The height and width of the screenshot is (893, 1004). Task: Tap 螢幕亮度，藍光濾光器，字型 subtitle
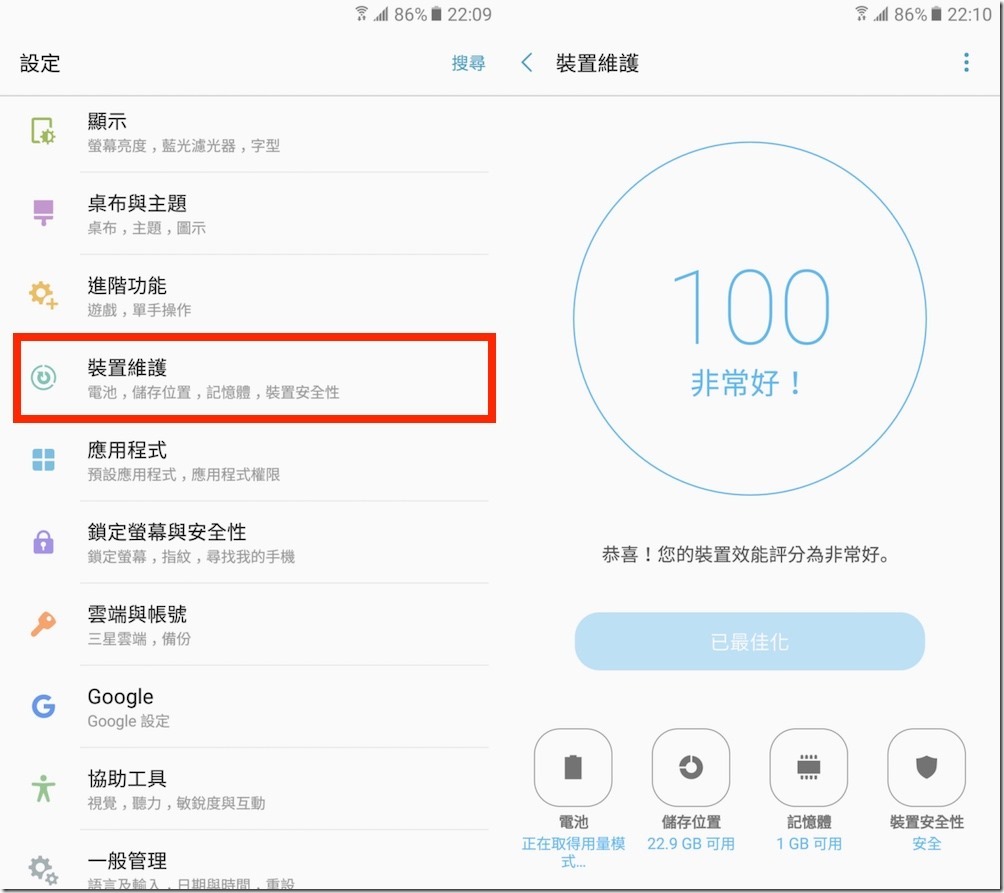[x=184, y=146]
